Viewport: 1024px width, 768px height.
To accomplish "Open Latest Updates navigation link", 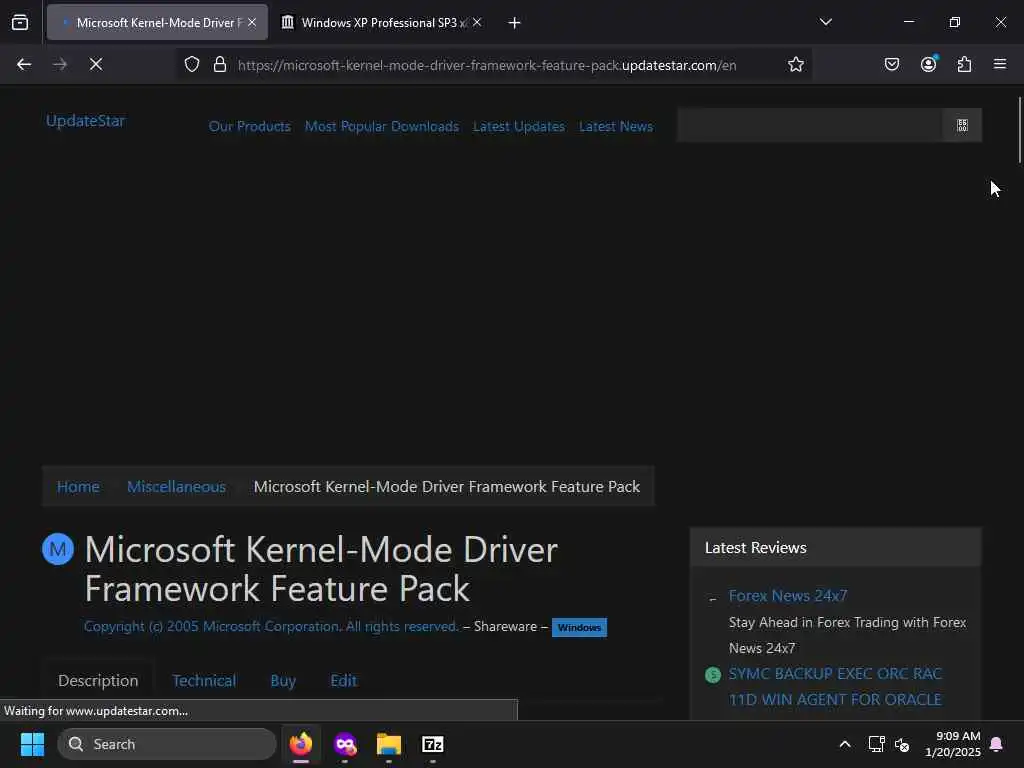I will click(519, 126).
